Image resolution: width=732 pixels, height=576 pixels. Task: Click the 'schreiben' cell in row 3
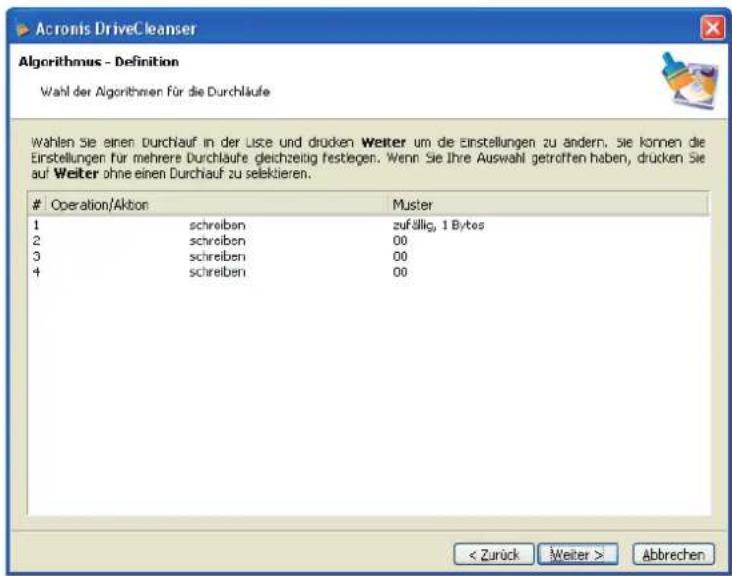(x=217, y=256)
